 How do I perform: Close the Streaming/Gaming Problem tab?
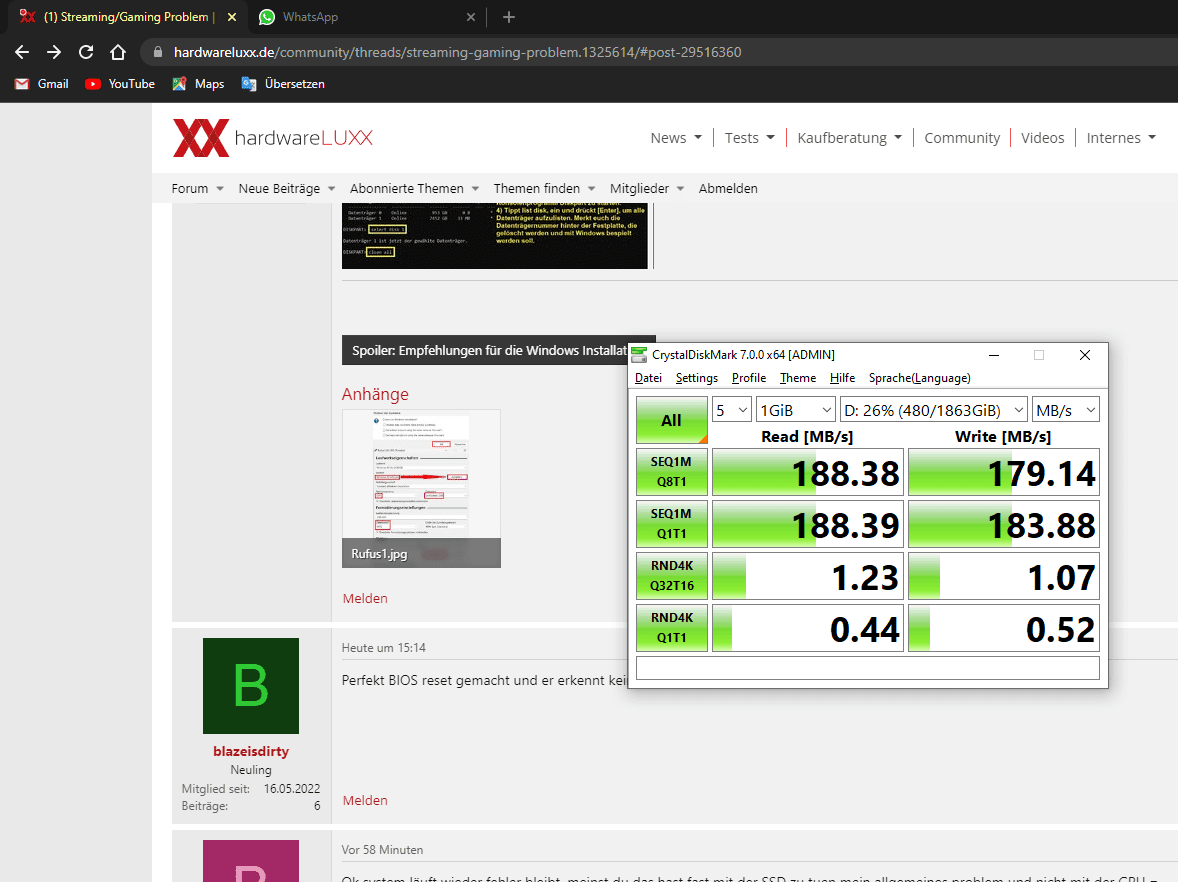tap(231, 17)
